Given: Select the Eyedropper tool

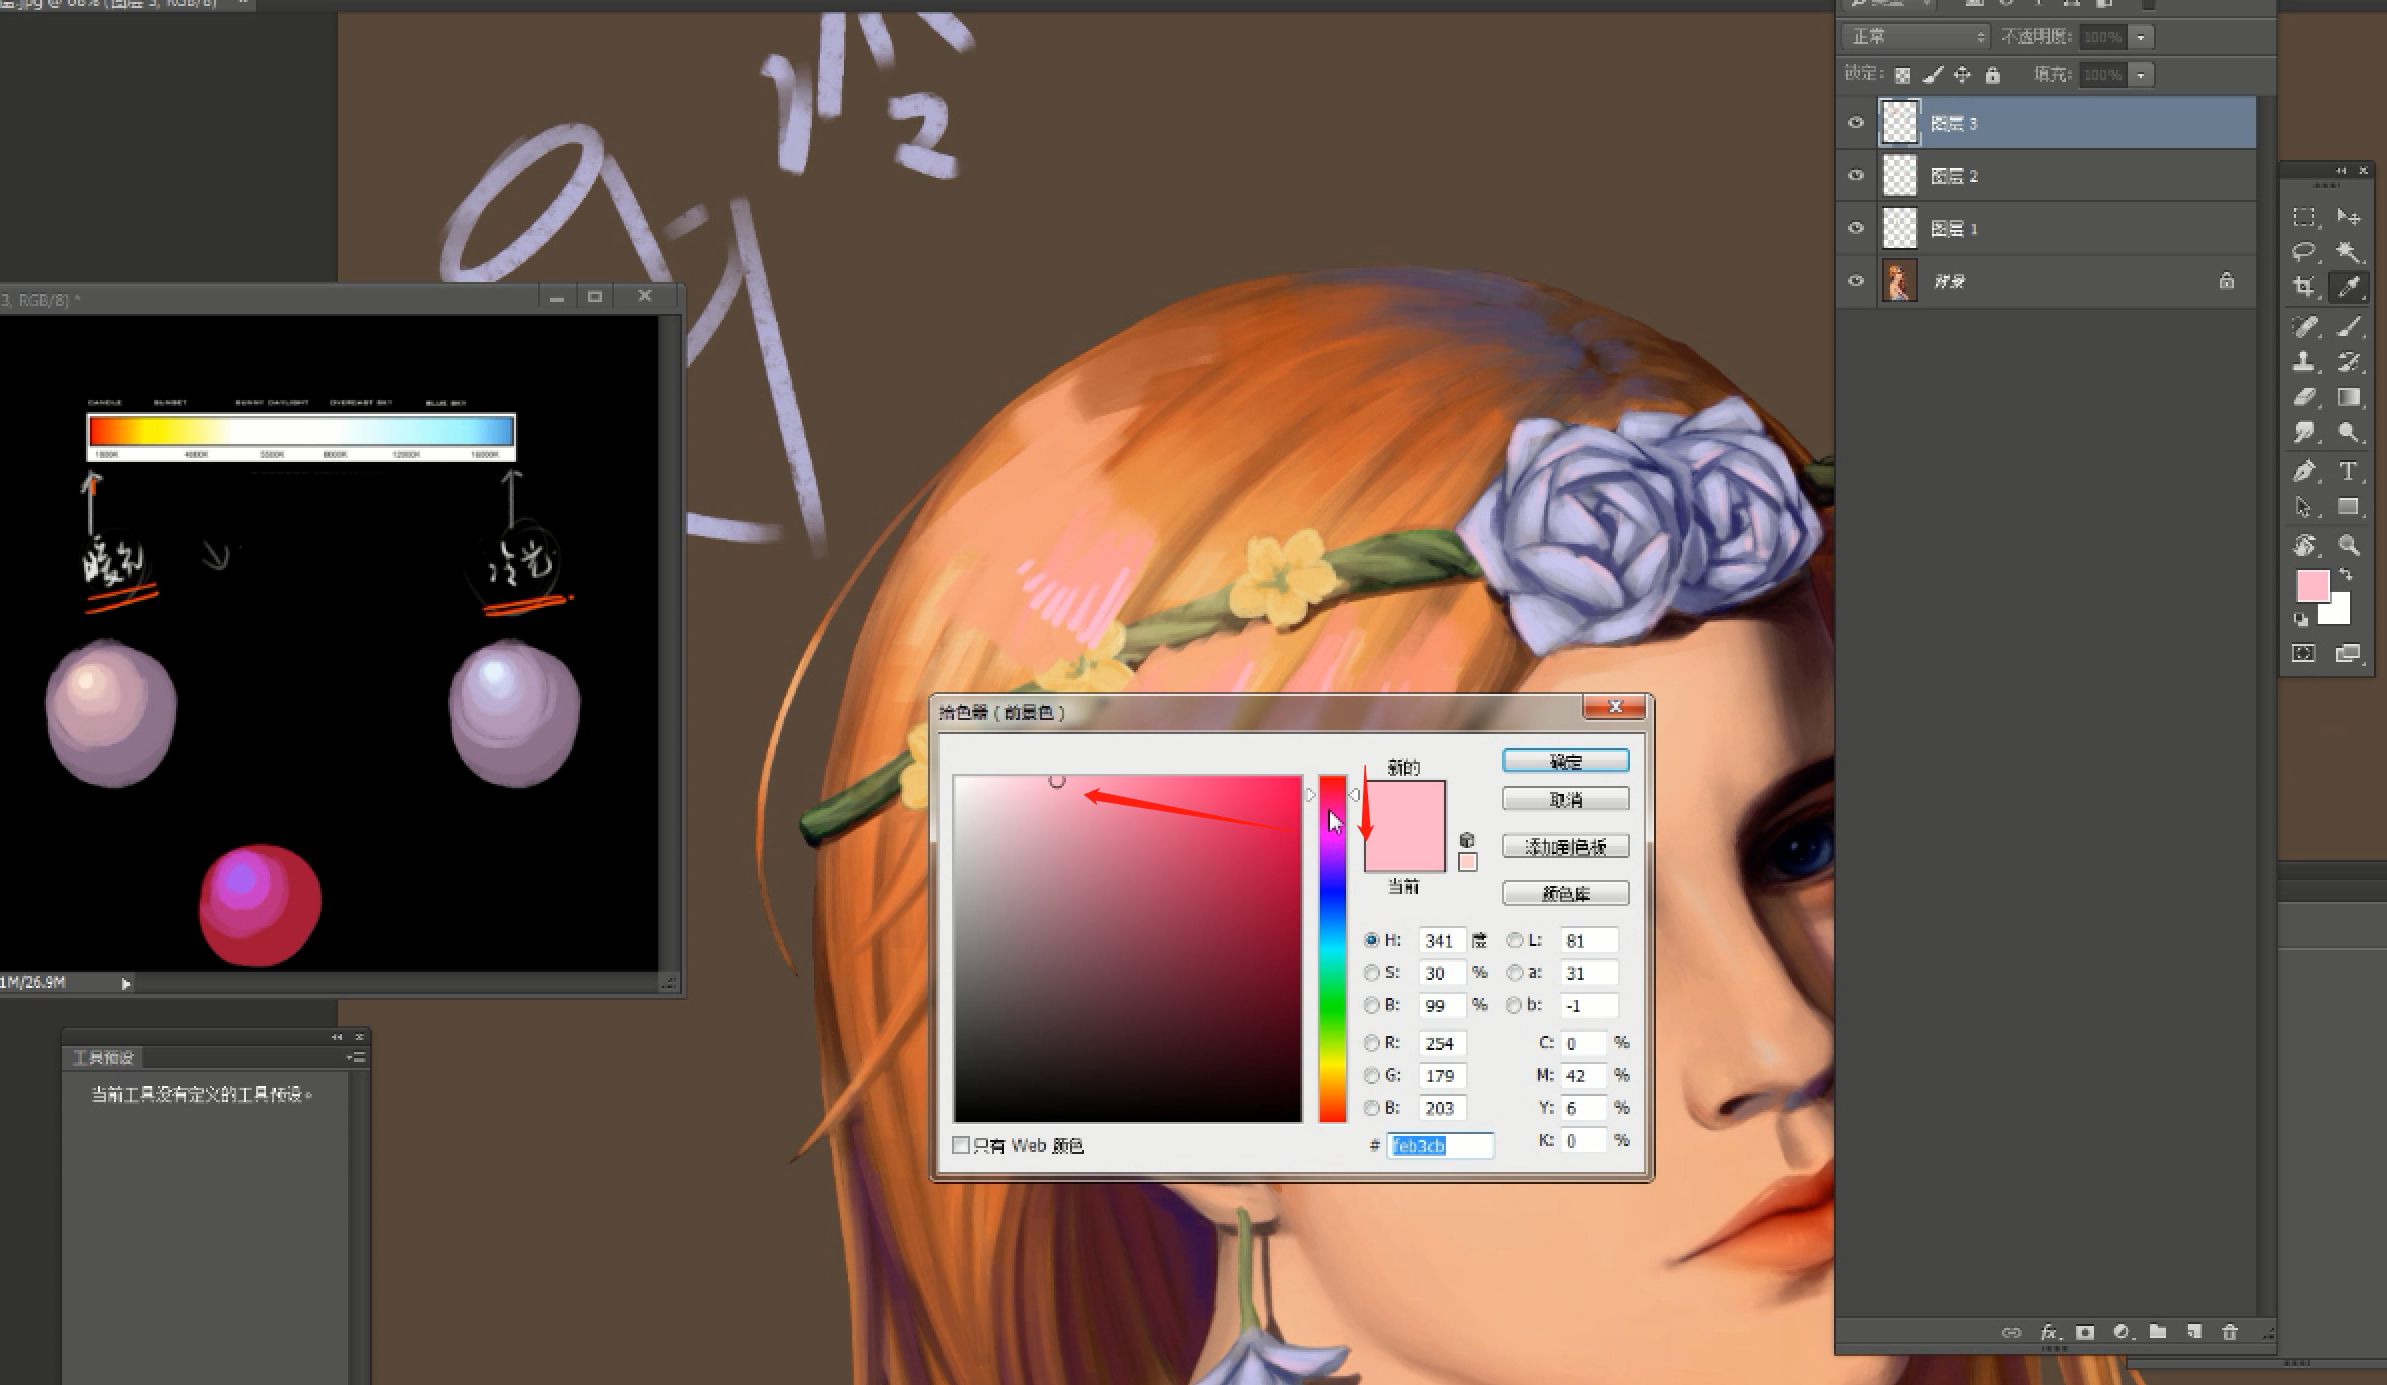Looking at the screenshot, I should click(2348, 287).
